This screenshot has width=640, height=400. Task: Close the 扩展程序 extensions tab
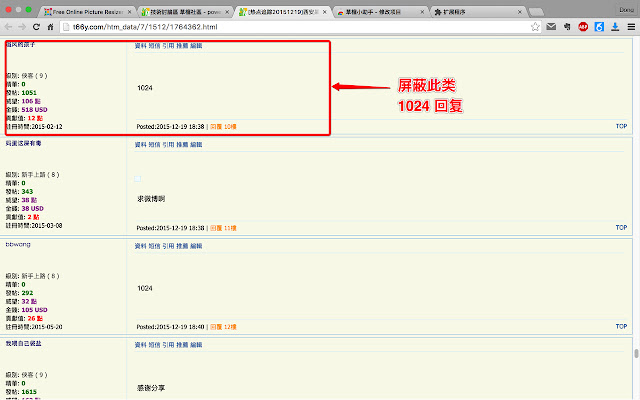coord(520,12)
